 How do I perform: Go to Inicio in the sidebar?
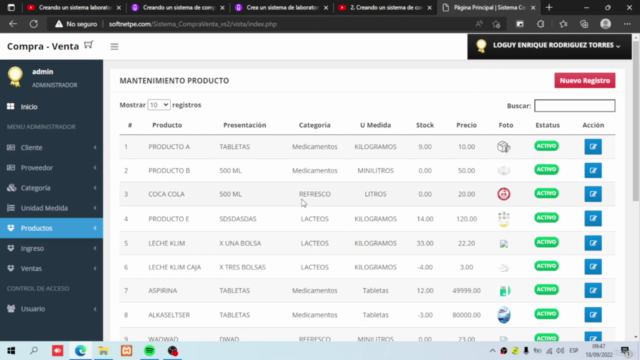29,107
